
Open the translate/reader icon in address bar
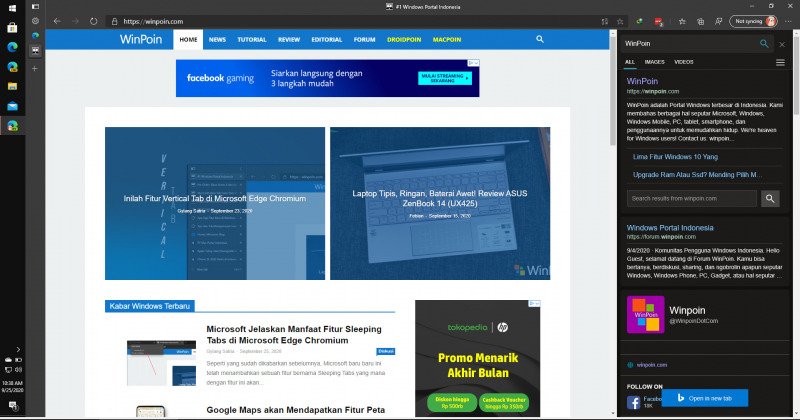[605, 21]
